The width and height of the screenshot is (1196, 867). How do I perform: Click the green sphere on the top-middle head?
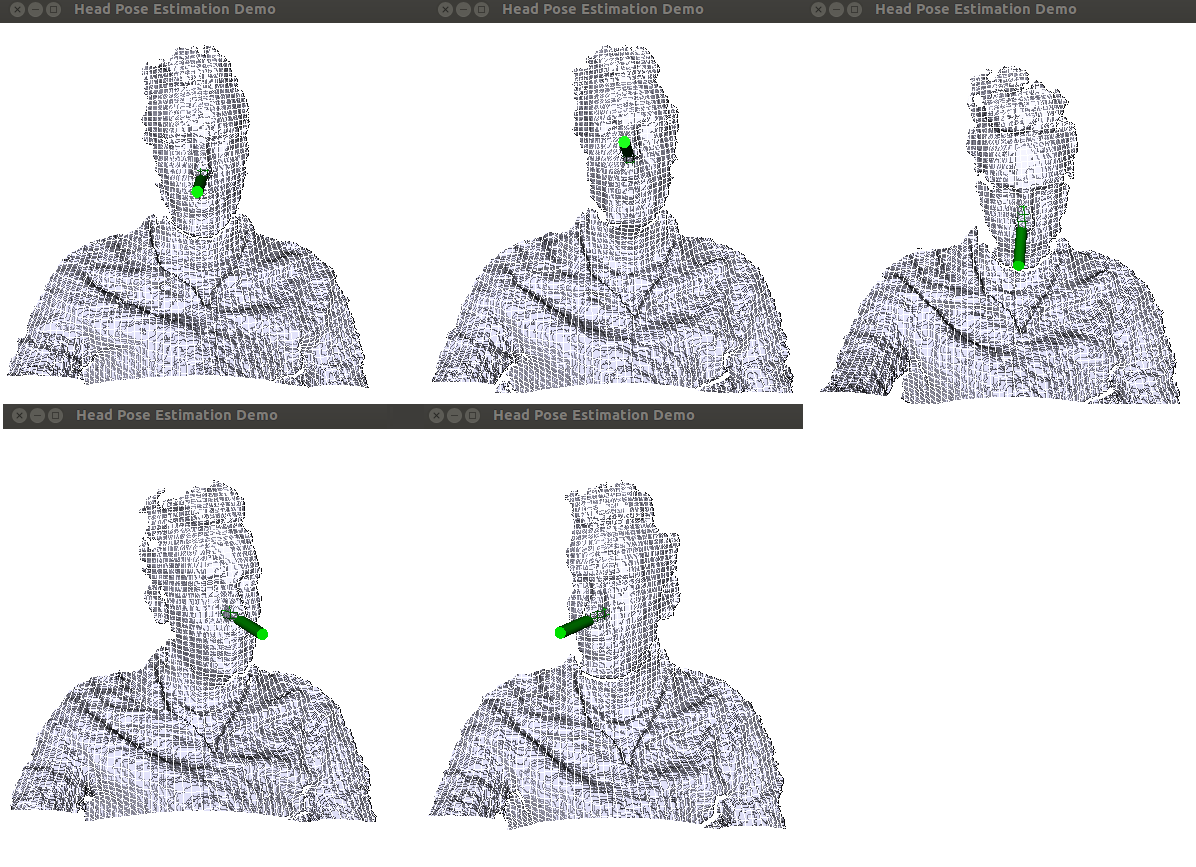(x=625, y=143)
